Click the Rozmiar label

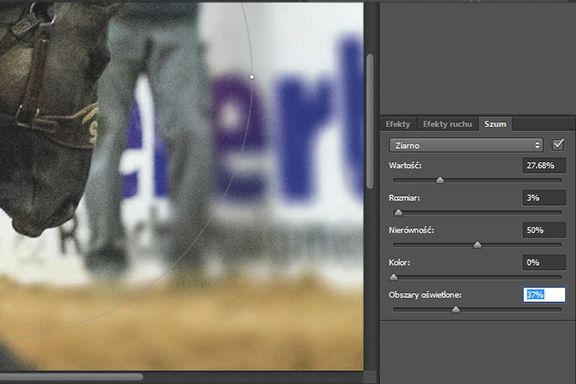click(404, 198)
